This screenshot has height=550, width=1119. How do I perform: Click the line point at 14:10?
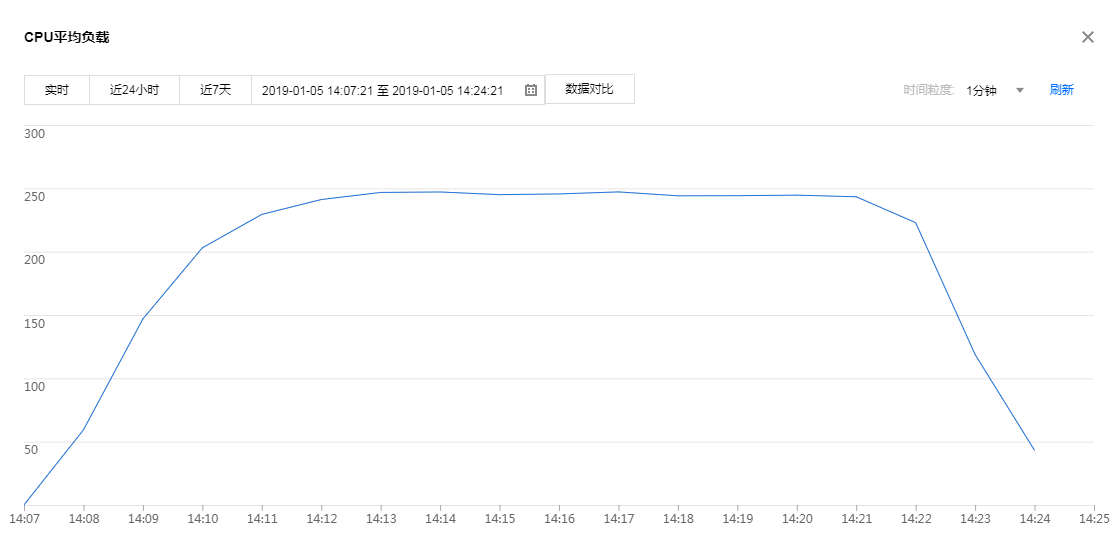click(x=202, y=248)
